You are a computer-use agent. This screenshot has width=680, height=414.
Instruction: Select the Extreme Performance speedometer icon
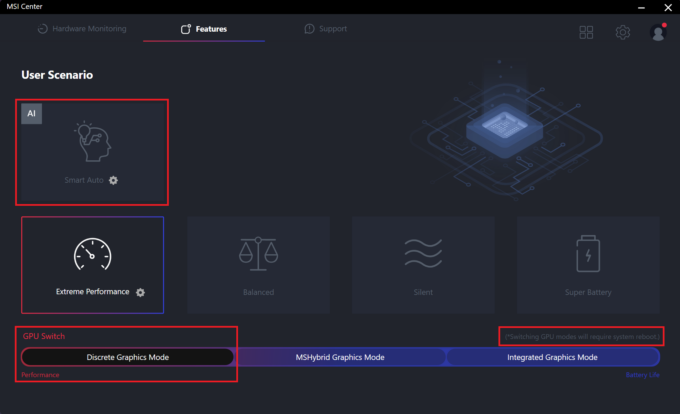click(x=92, y=254)
